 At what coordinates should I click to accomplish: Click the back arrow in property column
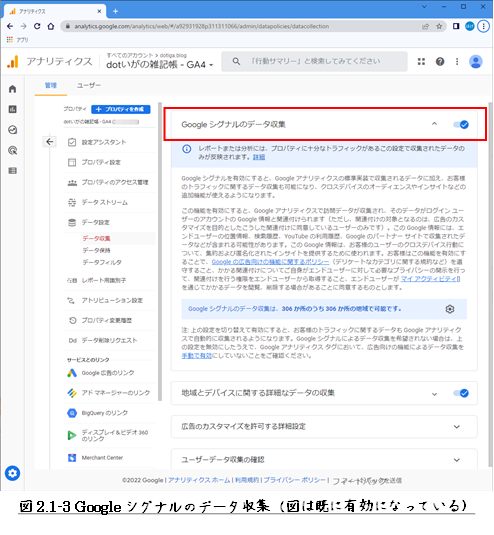pyautogui.click(x=49, y=142)
